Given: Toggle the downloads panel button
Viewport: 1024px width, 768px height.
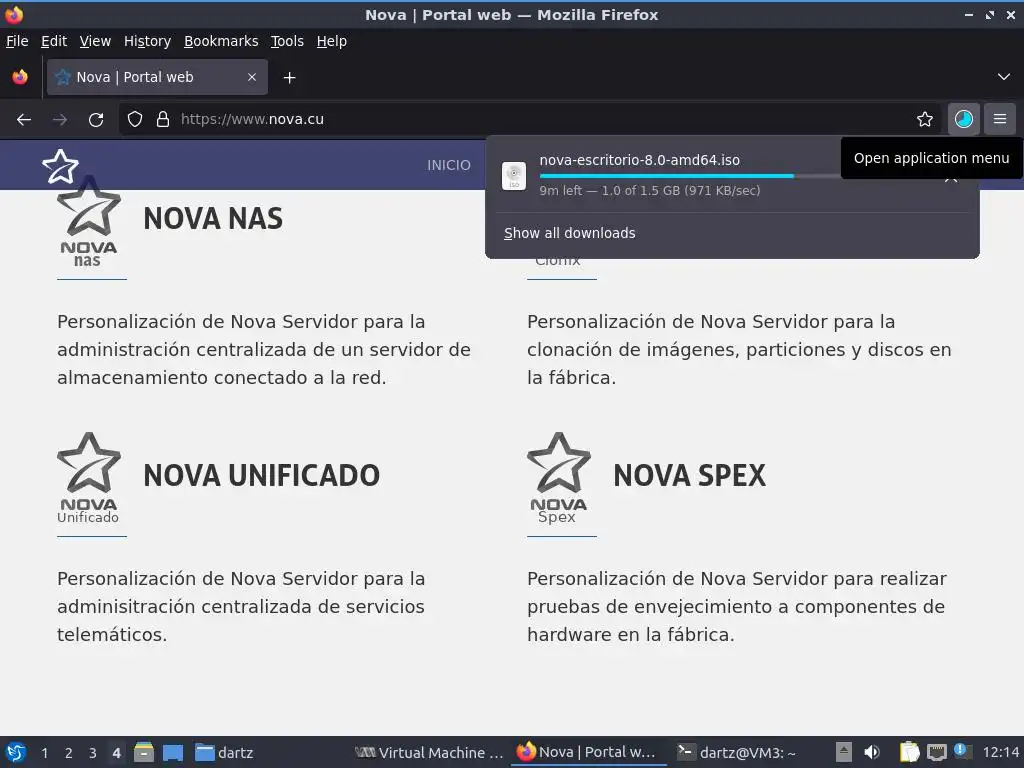Looking at the screenshot, I should point(964,120).
